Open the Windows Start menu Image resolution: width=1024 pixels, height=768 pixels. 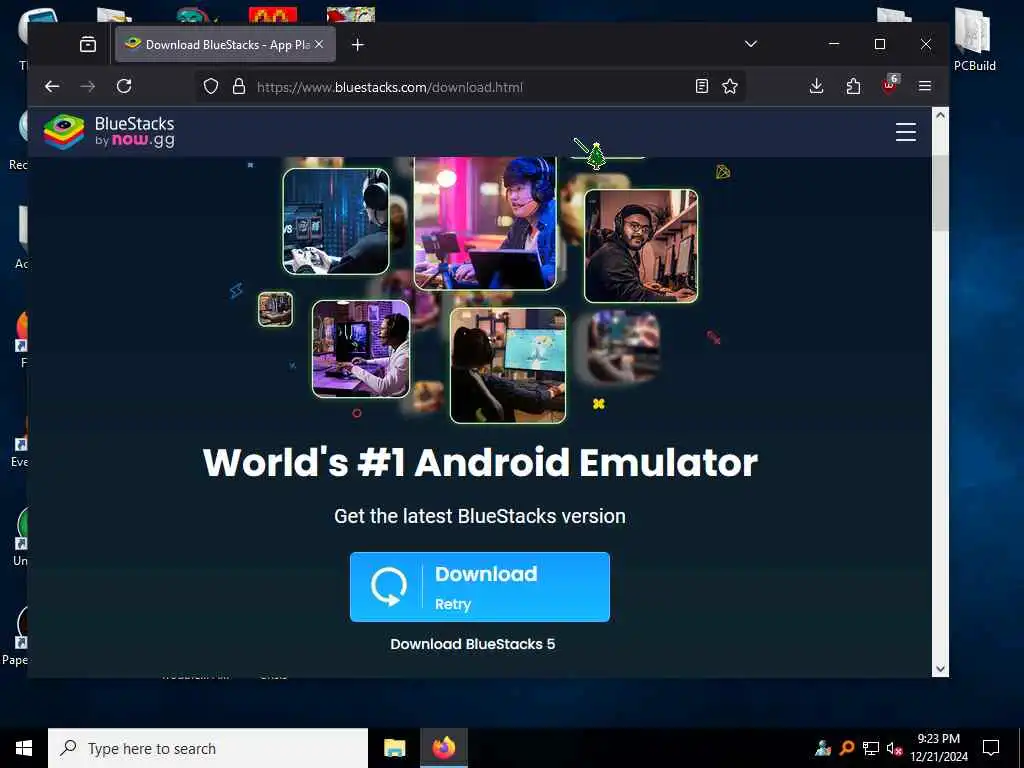24,748
